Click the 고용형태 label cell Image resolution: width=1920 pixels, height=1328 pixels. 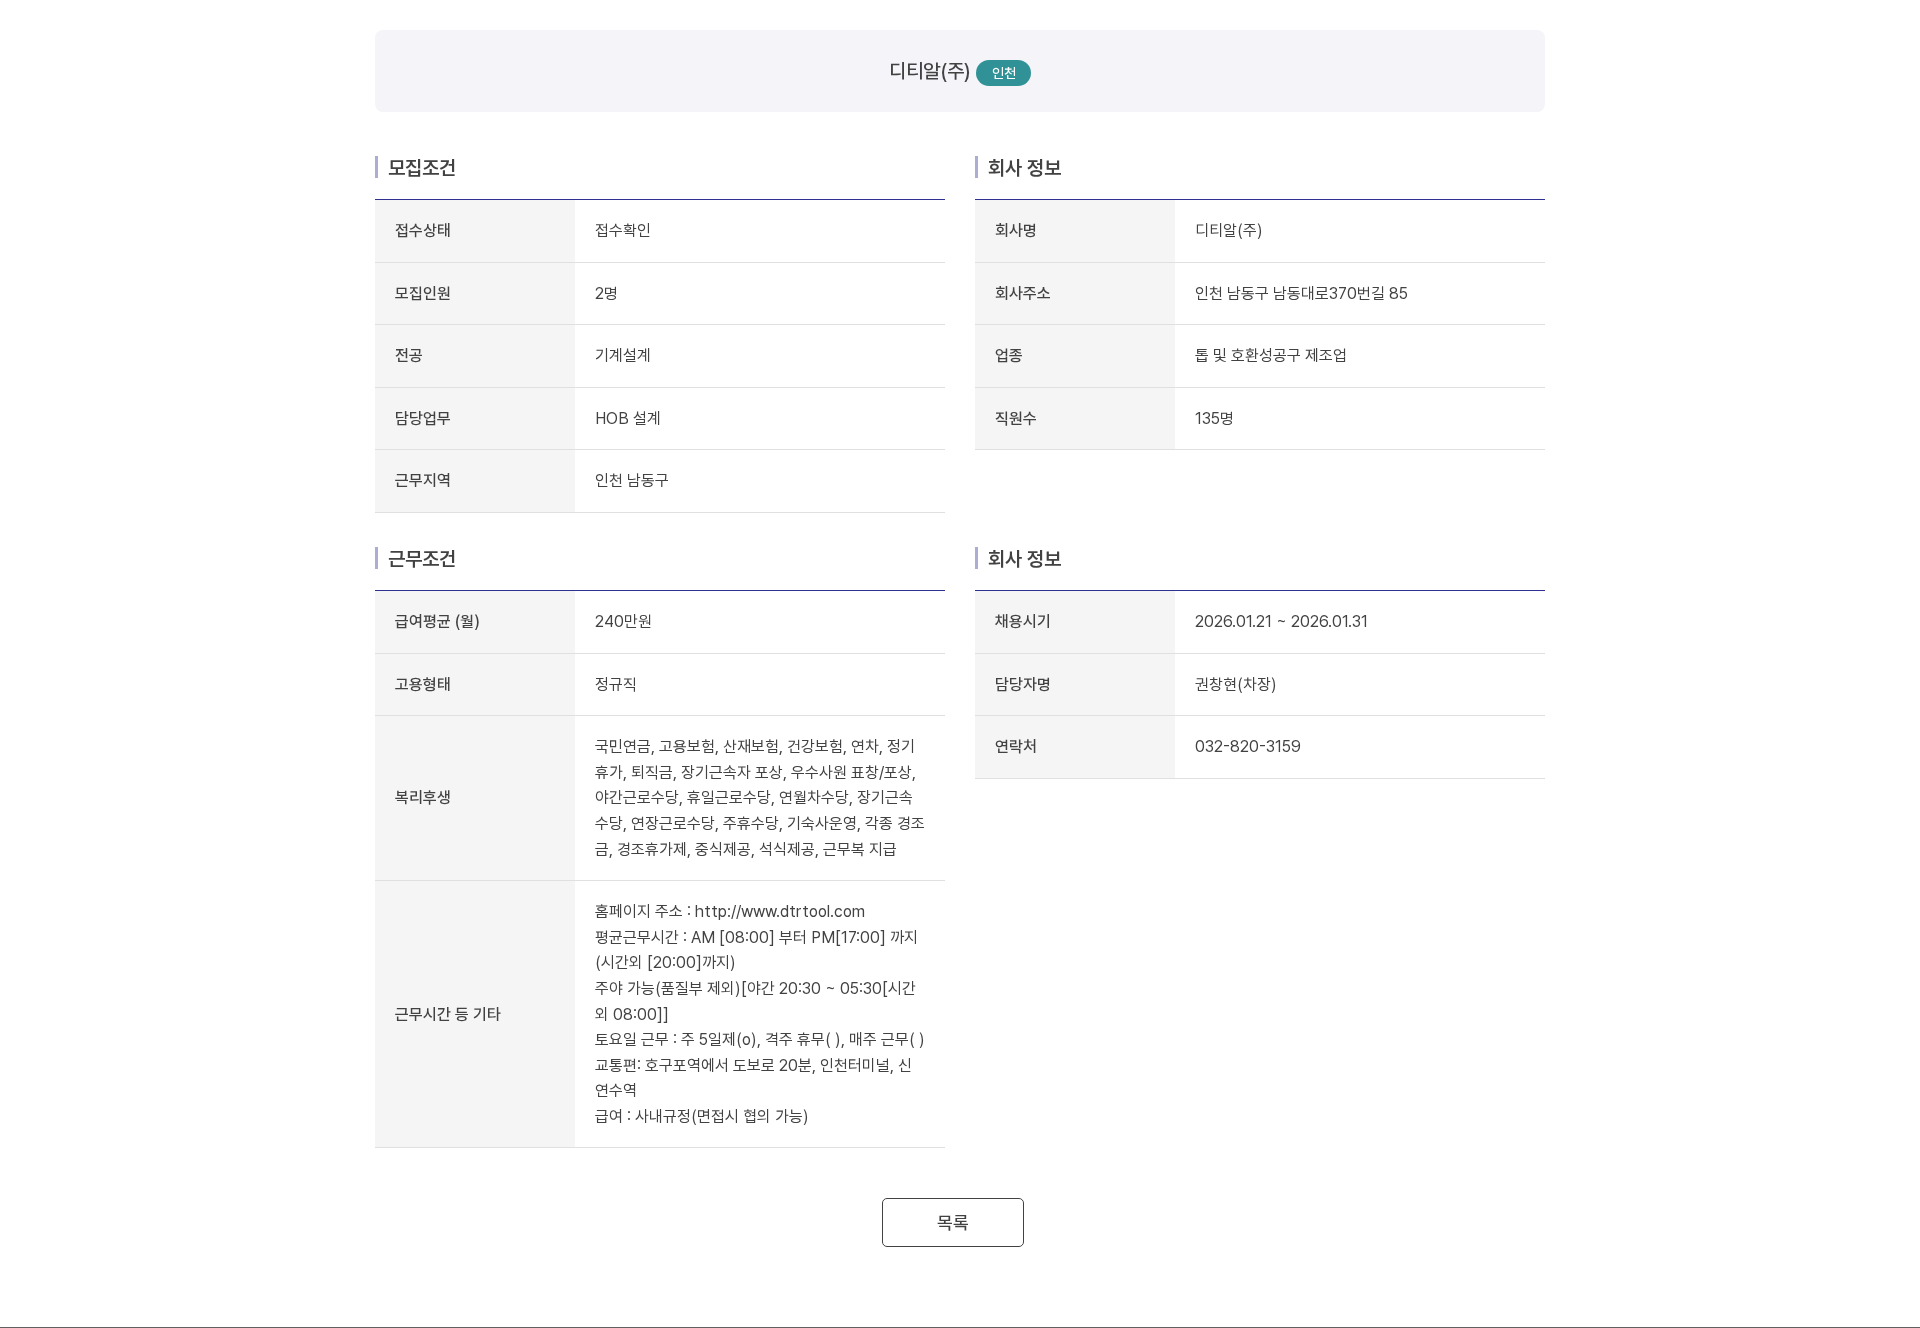pos(475,684)
